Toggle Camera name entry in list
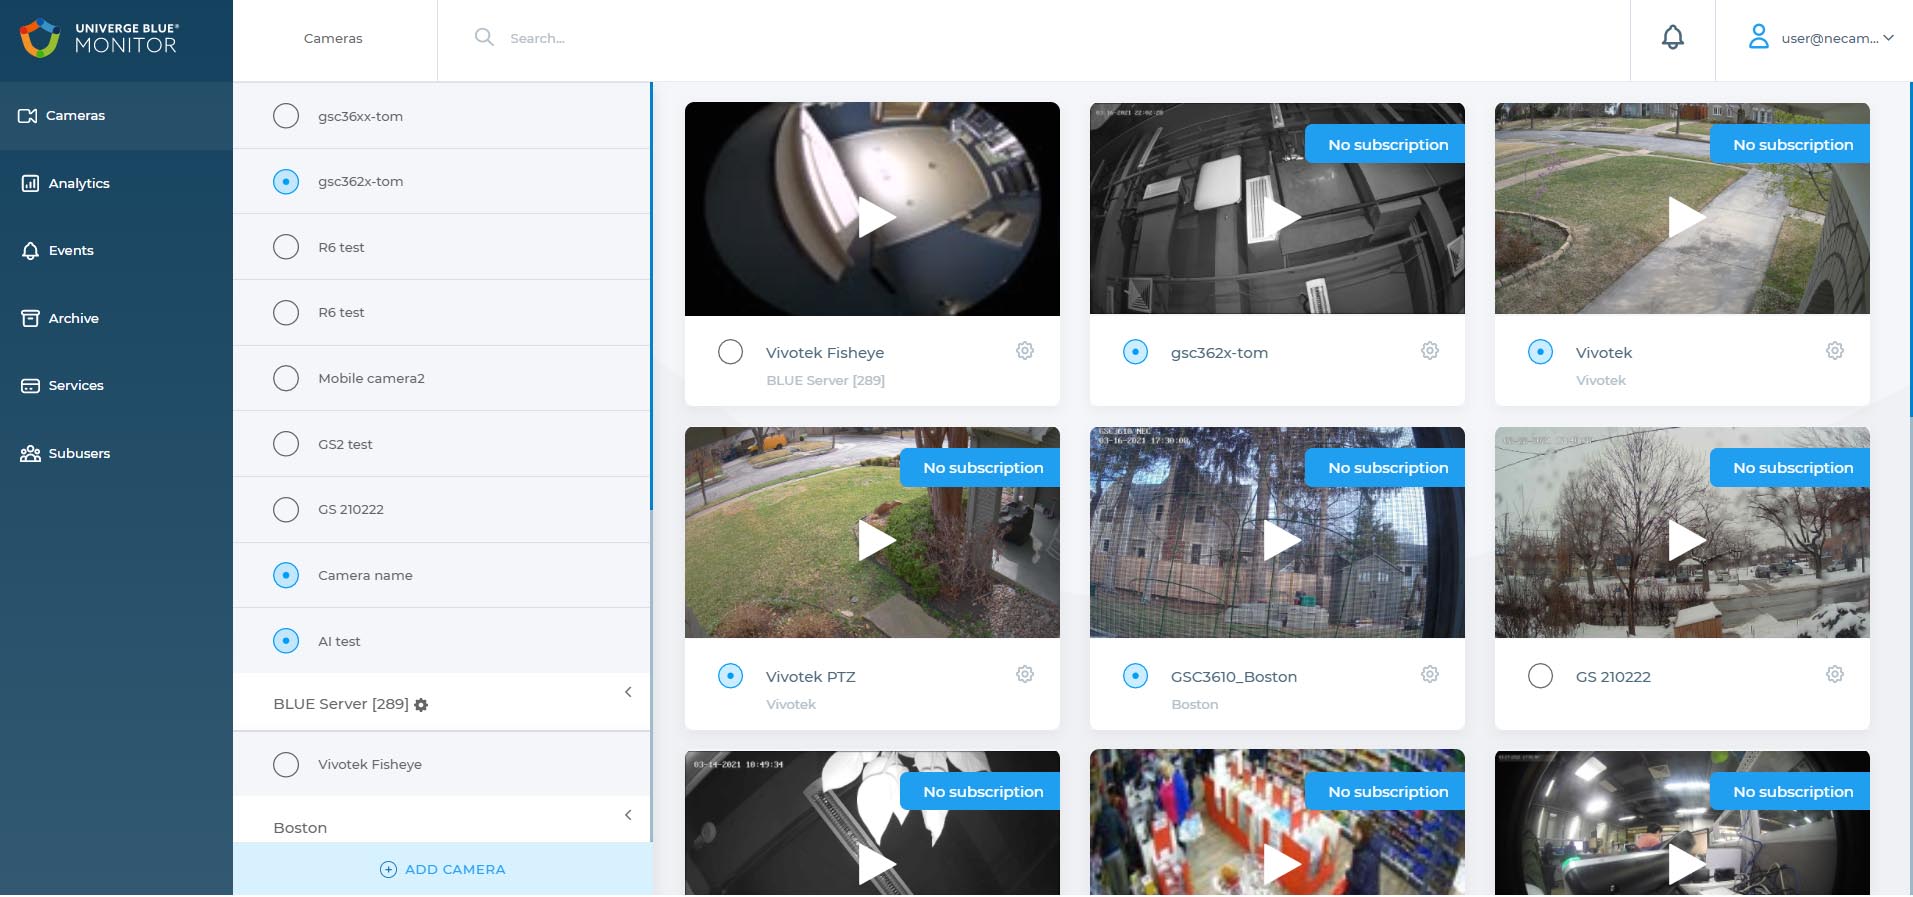 tap(286, 575)
